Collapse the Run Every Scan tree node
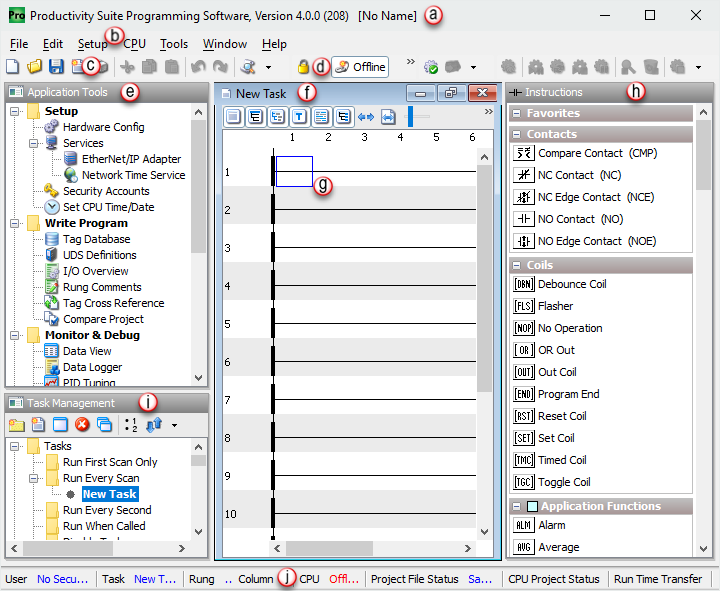 pos(33,478)
